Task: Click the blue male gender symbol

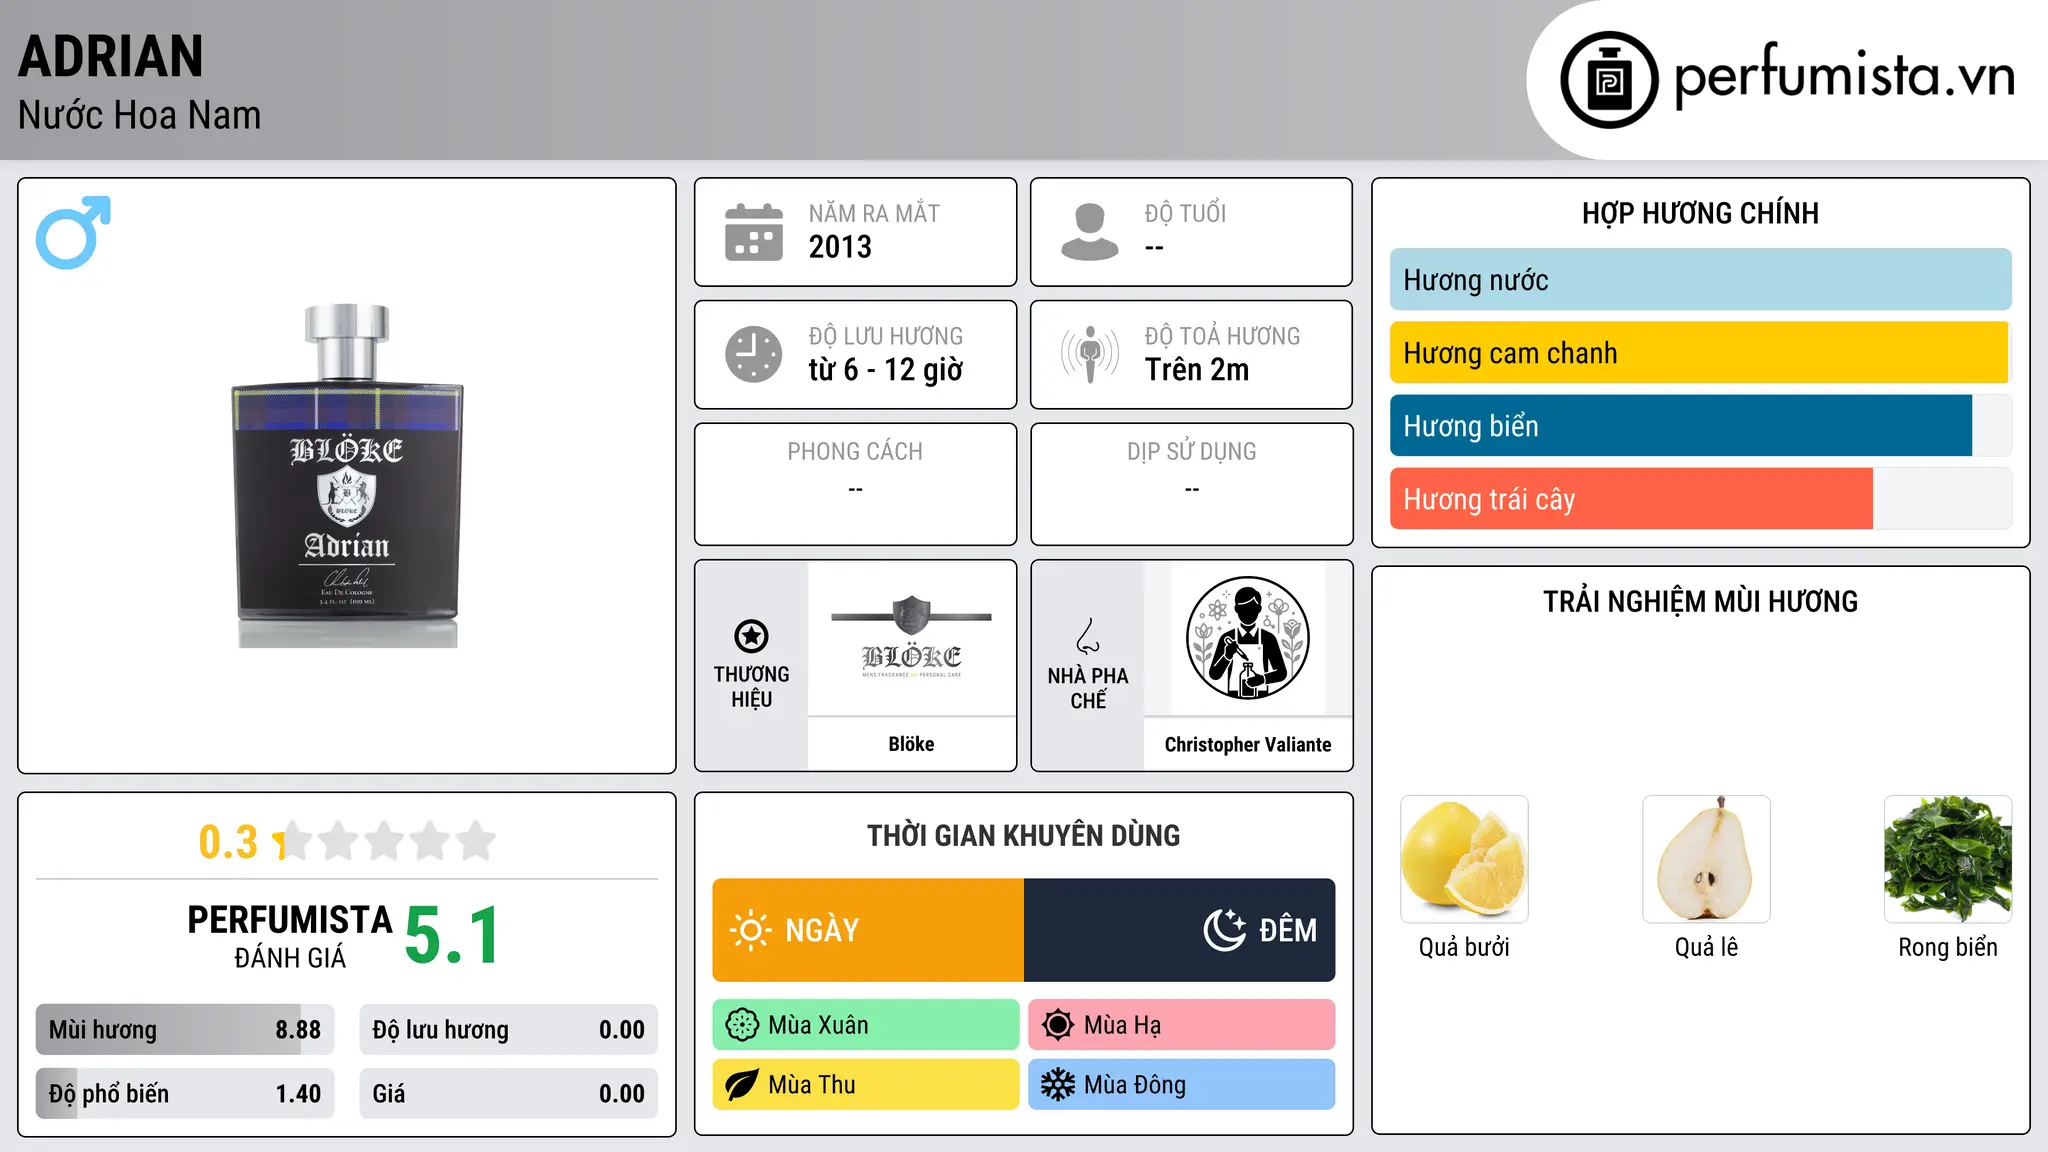Action: [73, 232]
